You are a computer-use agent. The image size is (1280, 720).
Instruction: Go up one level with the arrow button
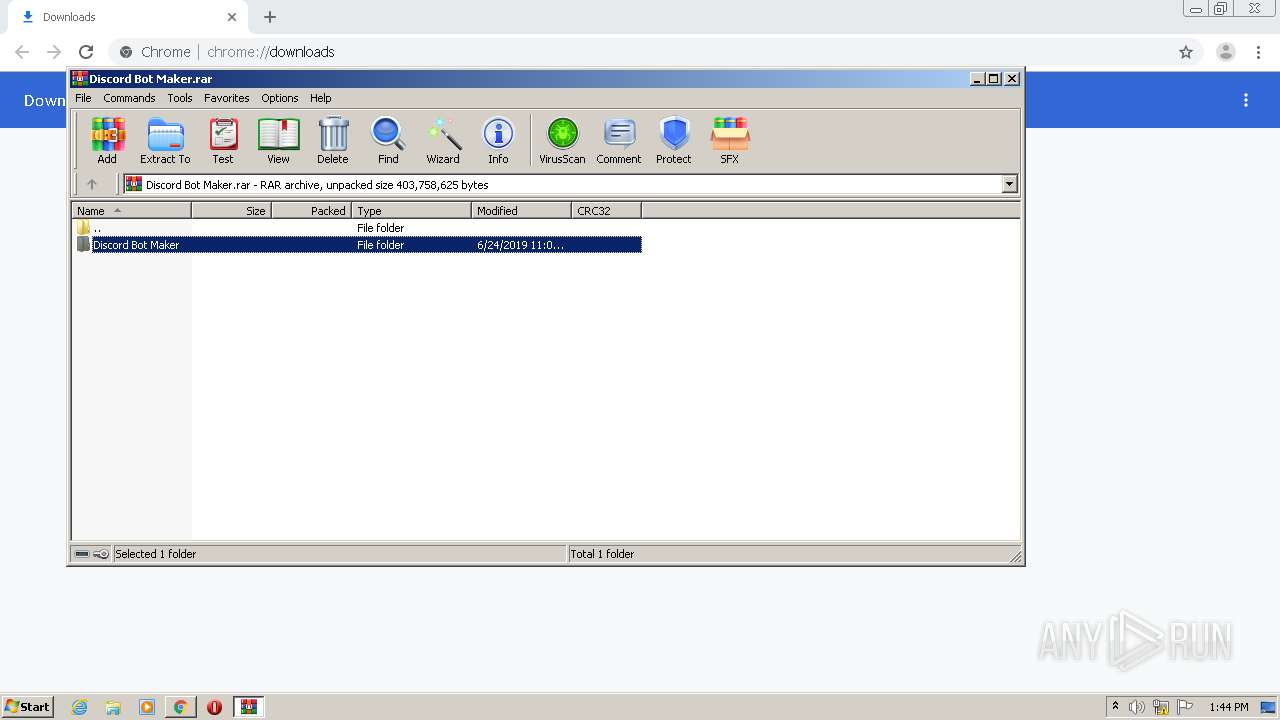[92, 184]
